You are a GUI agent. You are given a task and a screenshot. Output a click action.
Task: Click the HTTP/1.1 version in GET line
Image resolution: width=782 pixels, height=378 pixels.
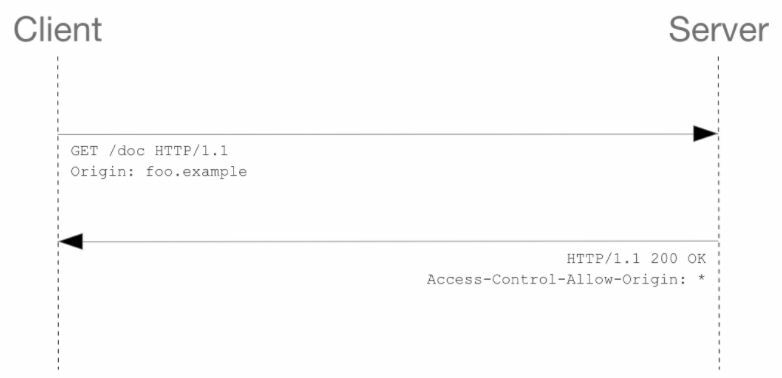192,150
